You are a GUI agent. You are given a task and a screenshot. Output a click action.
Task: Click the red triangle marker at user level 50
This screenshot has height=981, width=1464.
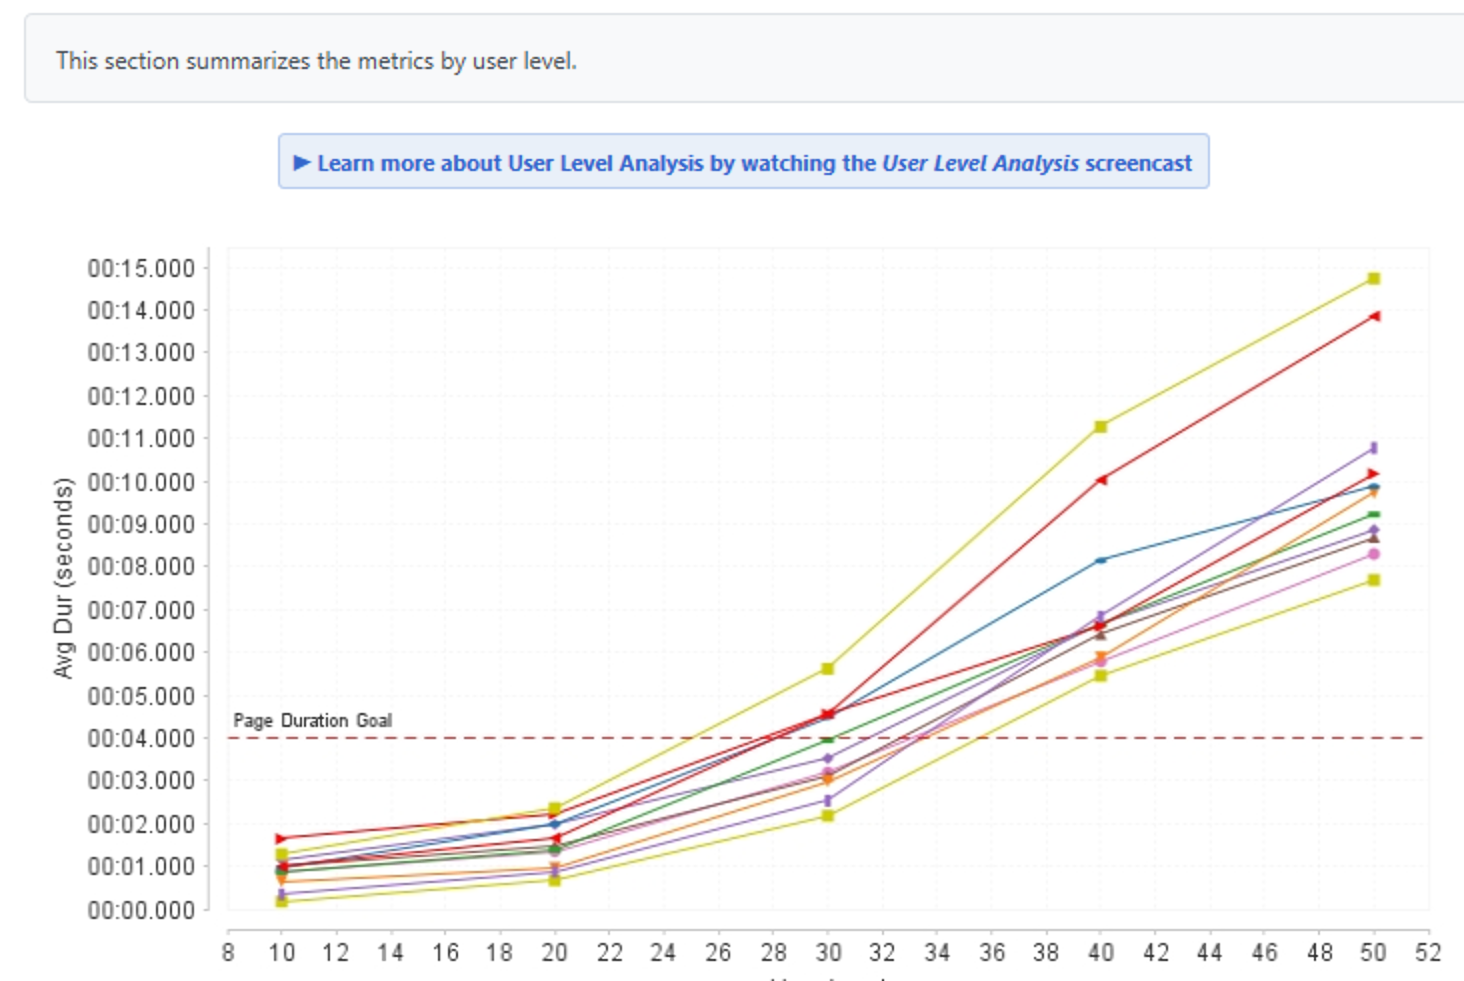click(1372, 470)
